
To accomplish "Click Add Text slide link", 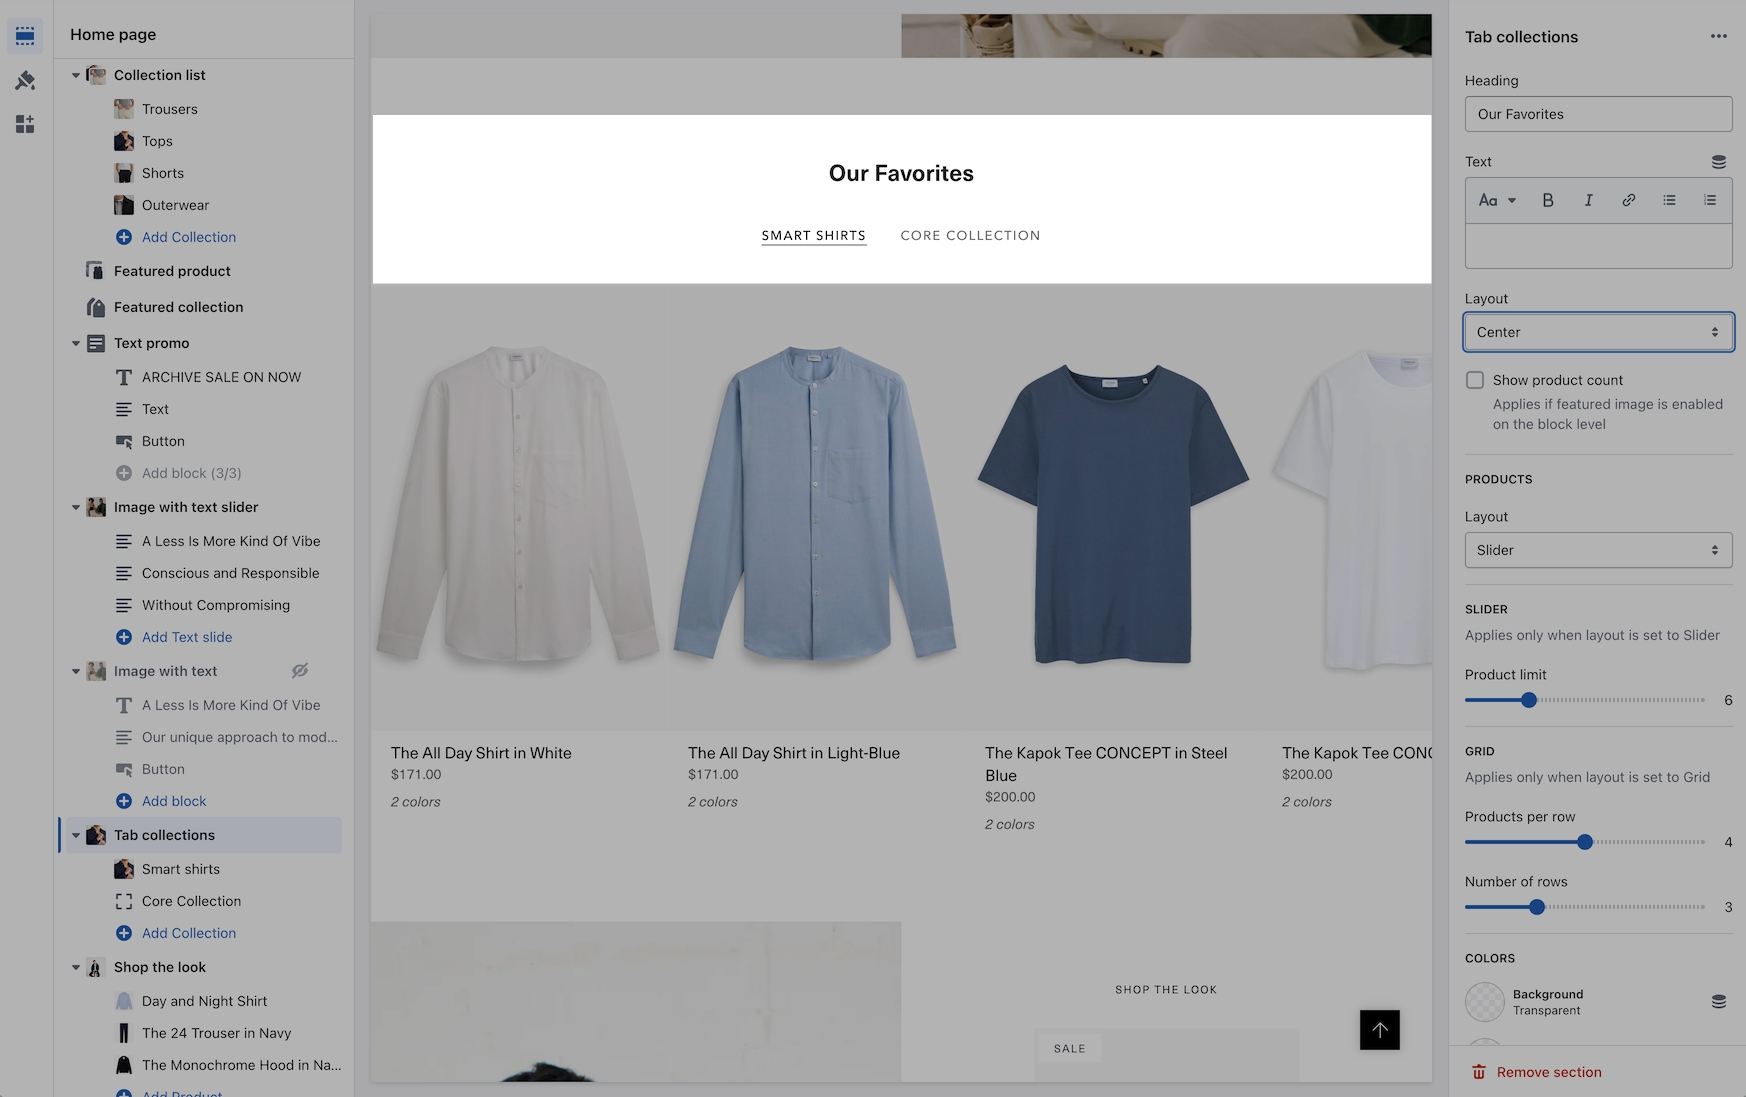I will 186,637.
